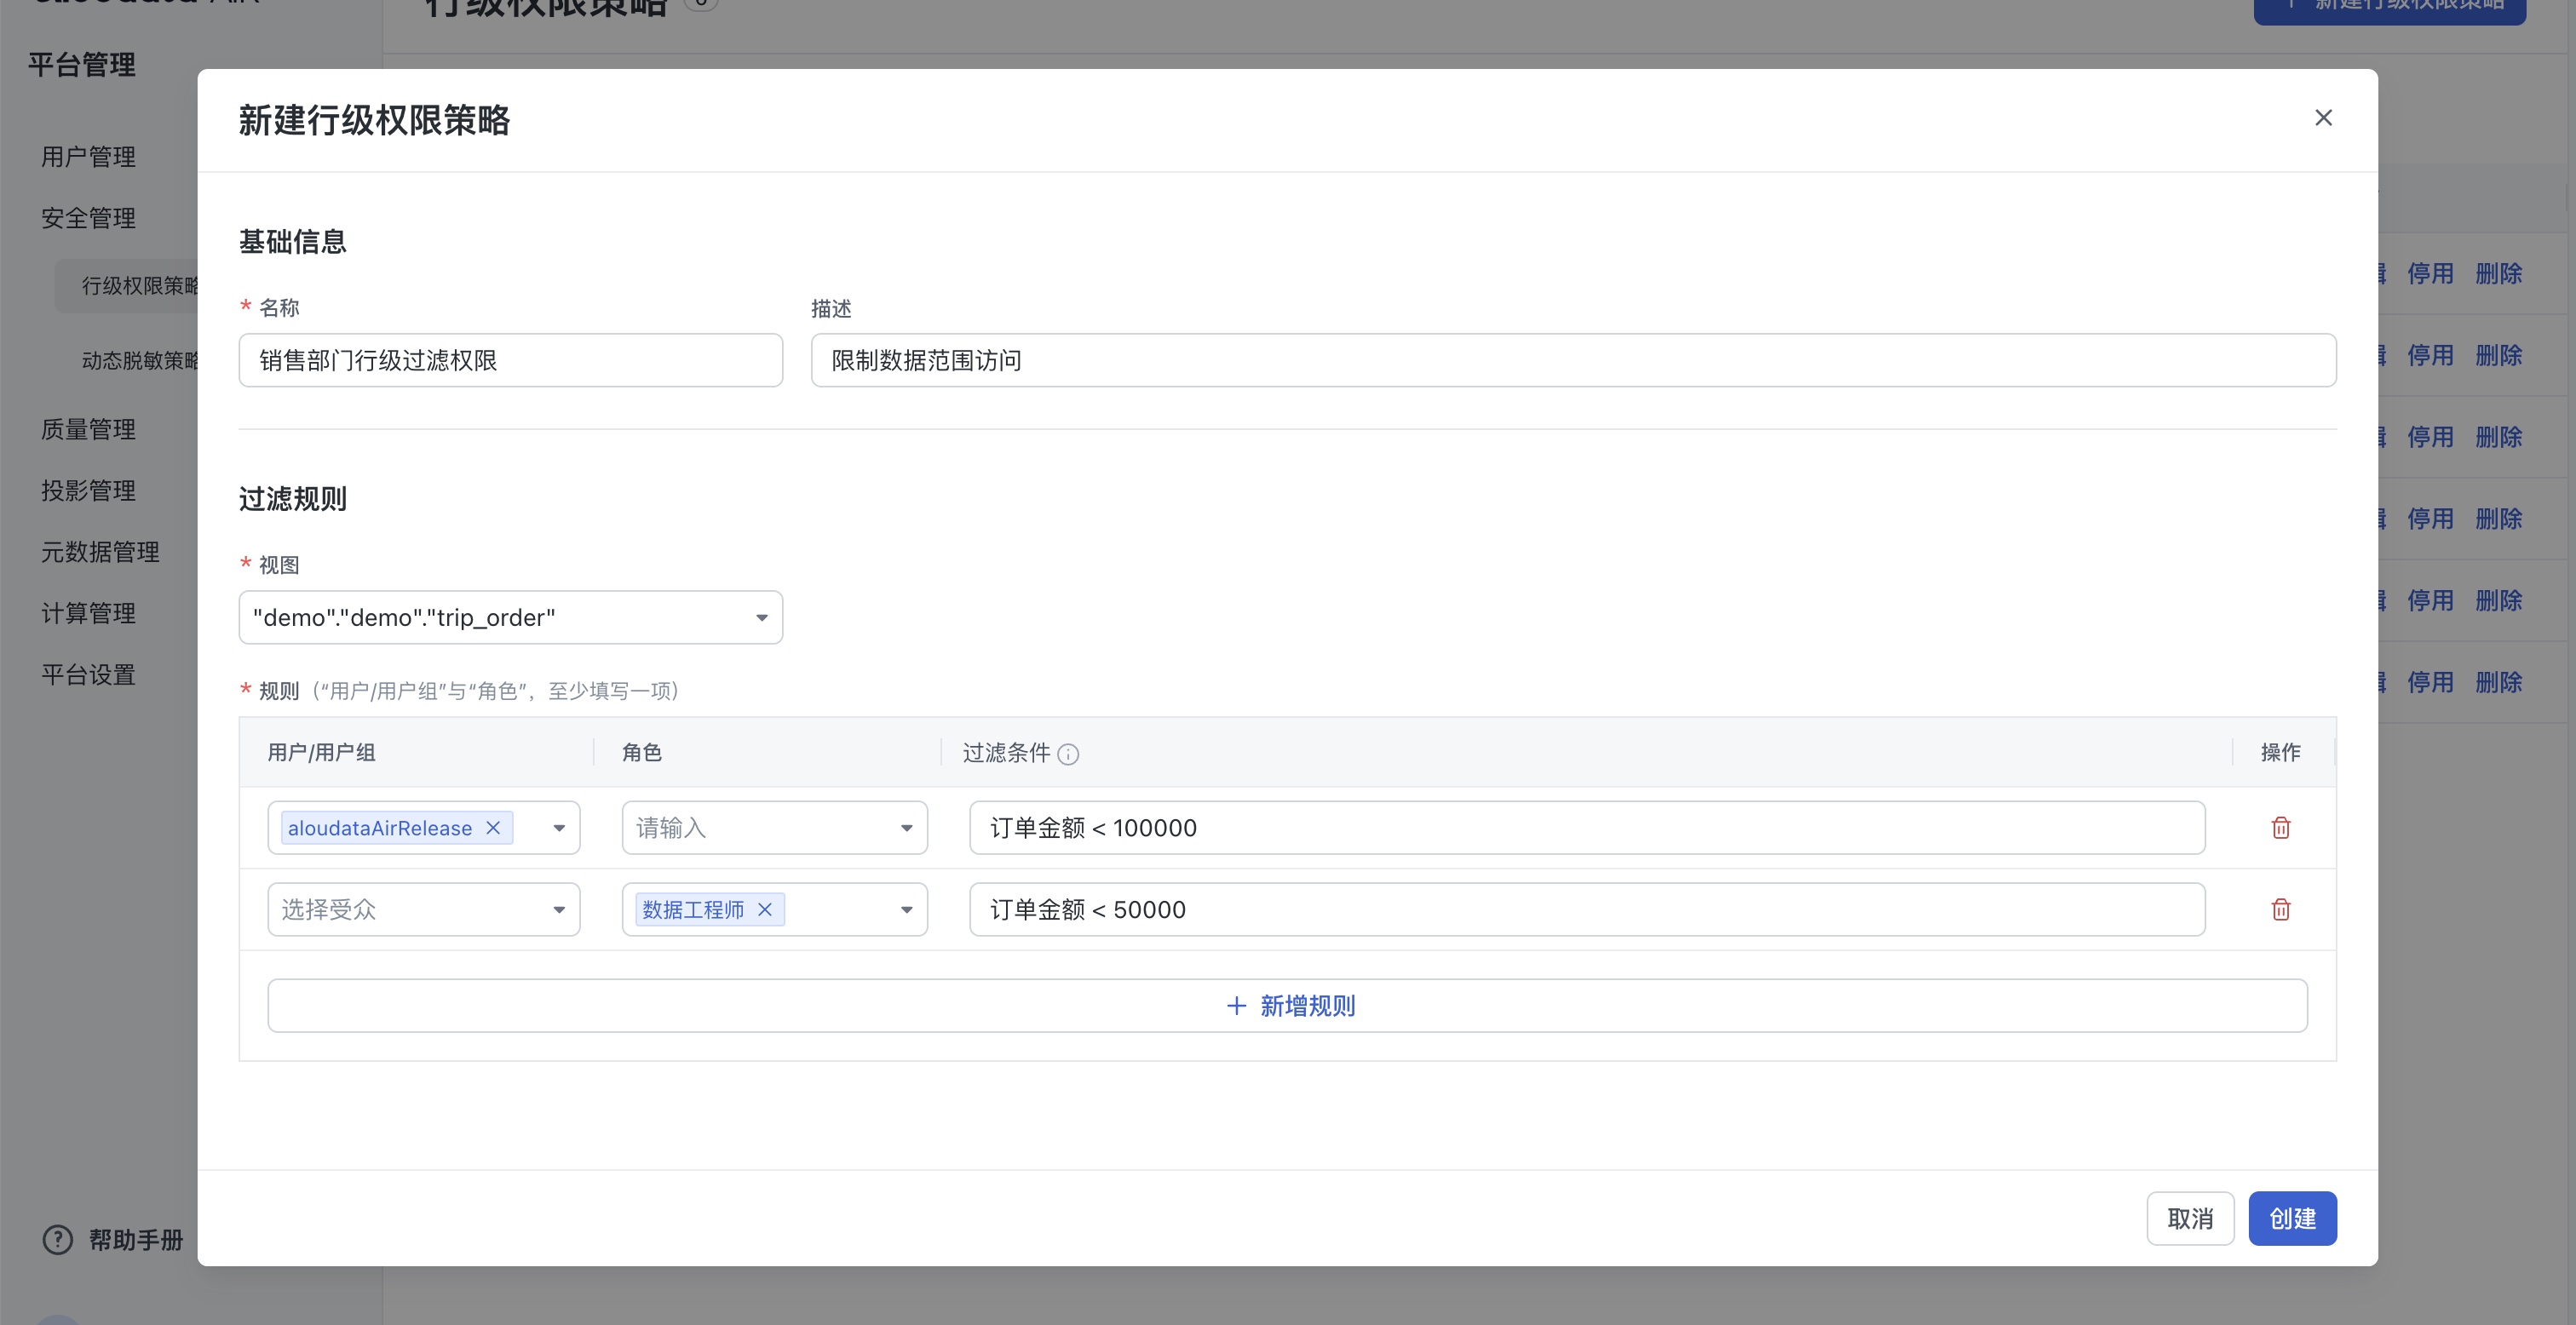
Task: Open 投影管理 in the sidebar
Action: [89, 491]
